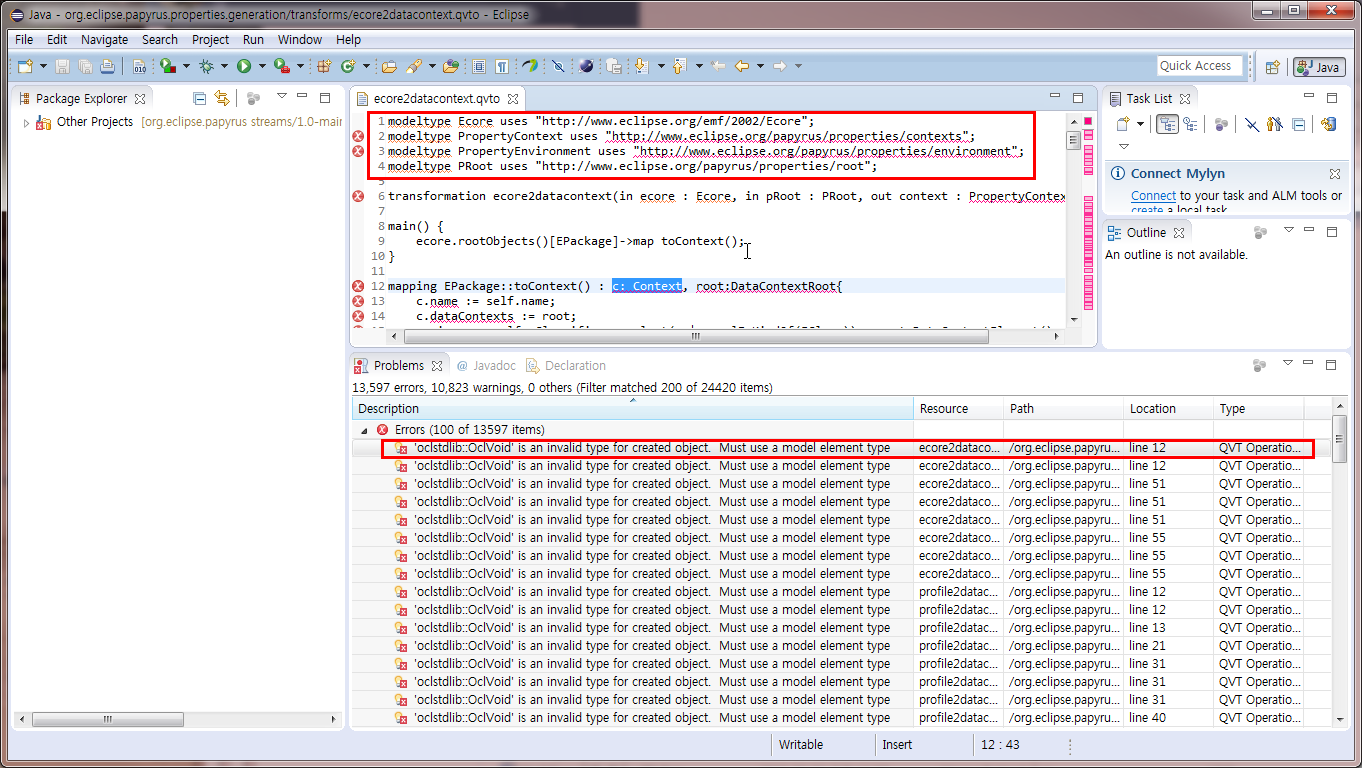The width and height of the screenshot is (1362, 768).
Task: Launch with the green Run button
Action: click(x=244, y=66)
